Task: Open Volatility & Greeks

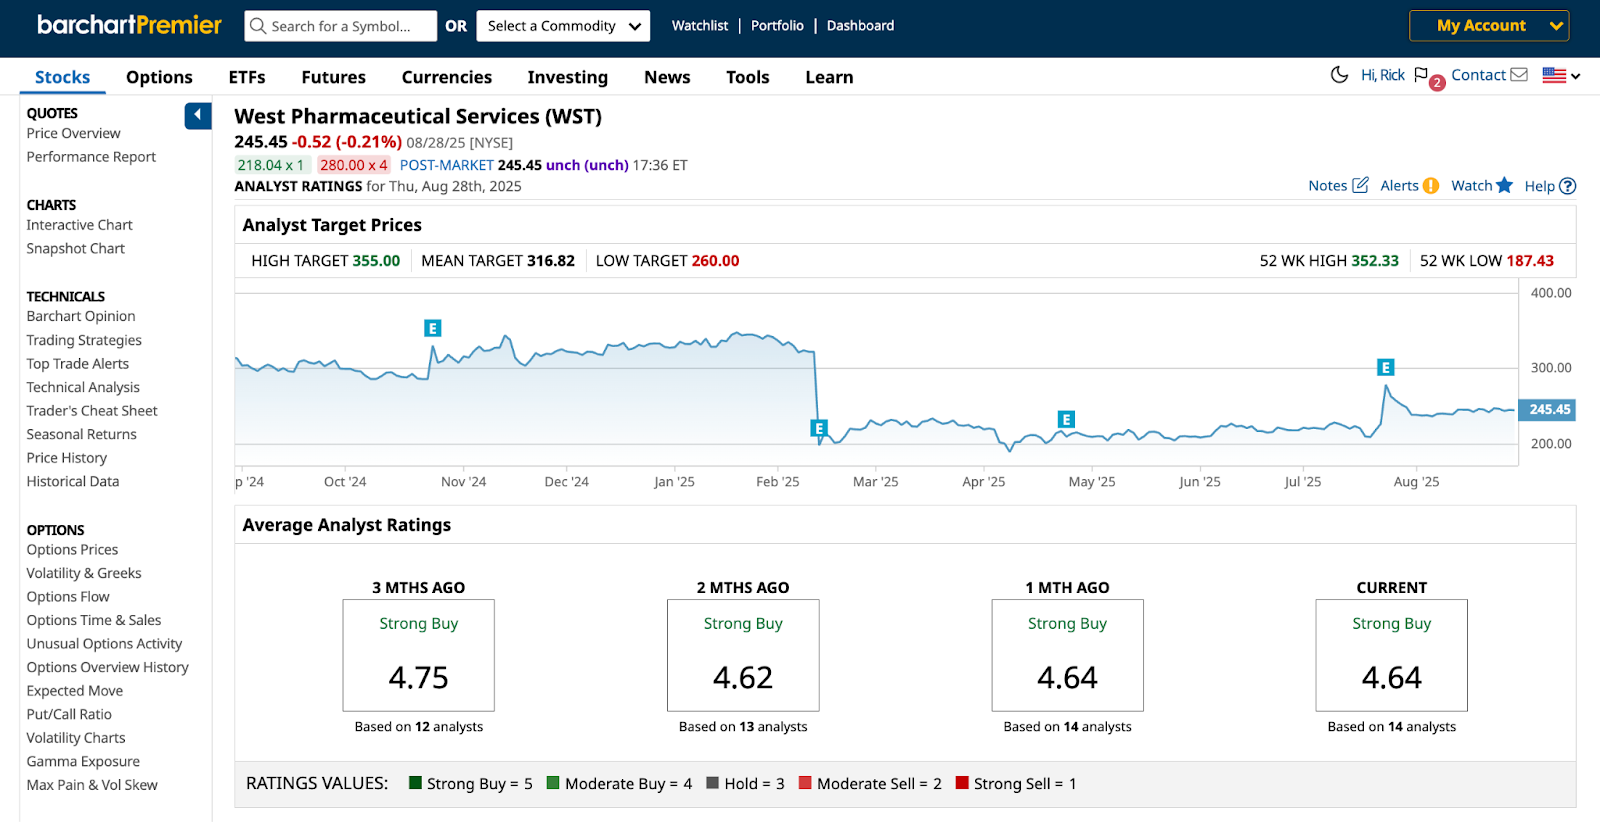Action: coord(84,573)
